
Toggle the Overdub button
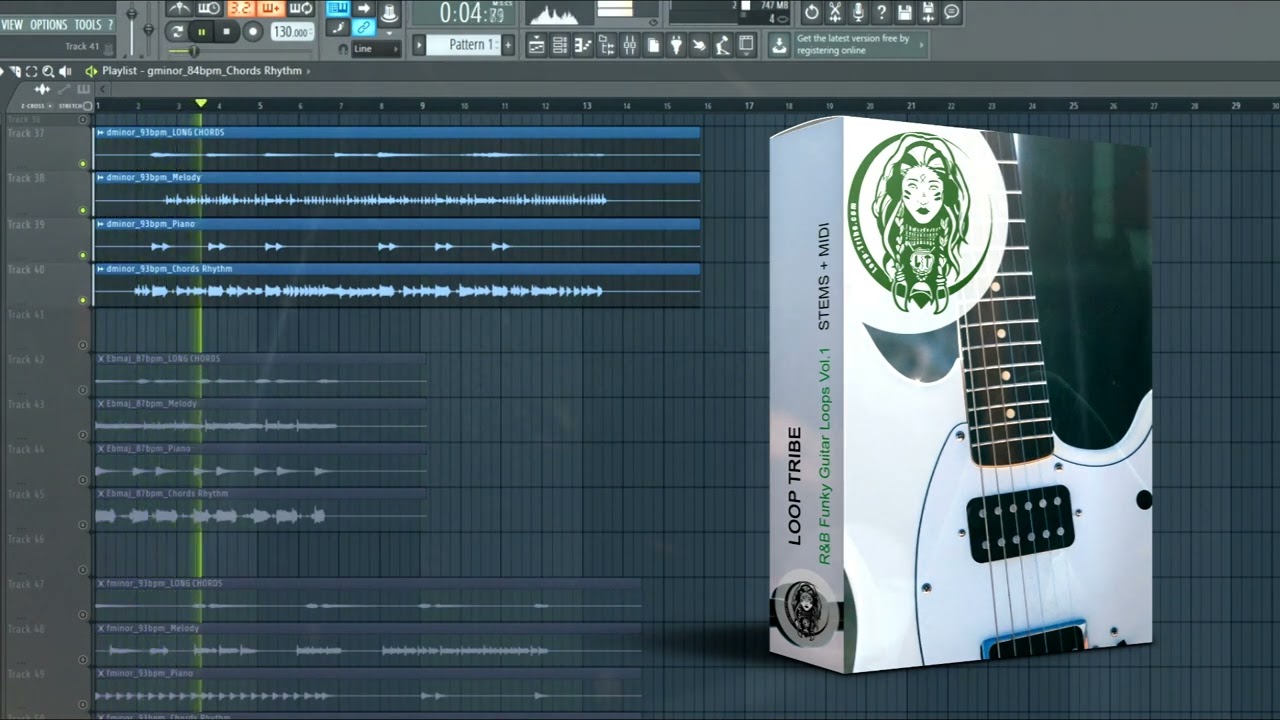pyautogui.click(x=271, y=9)
